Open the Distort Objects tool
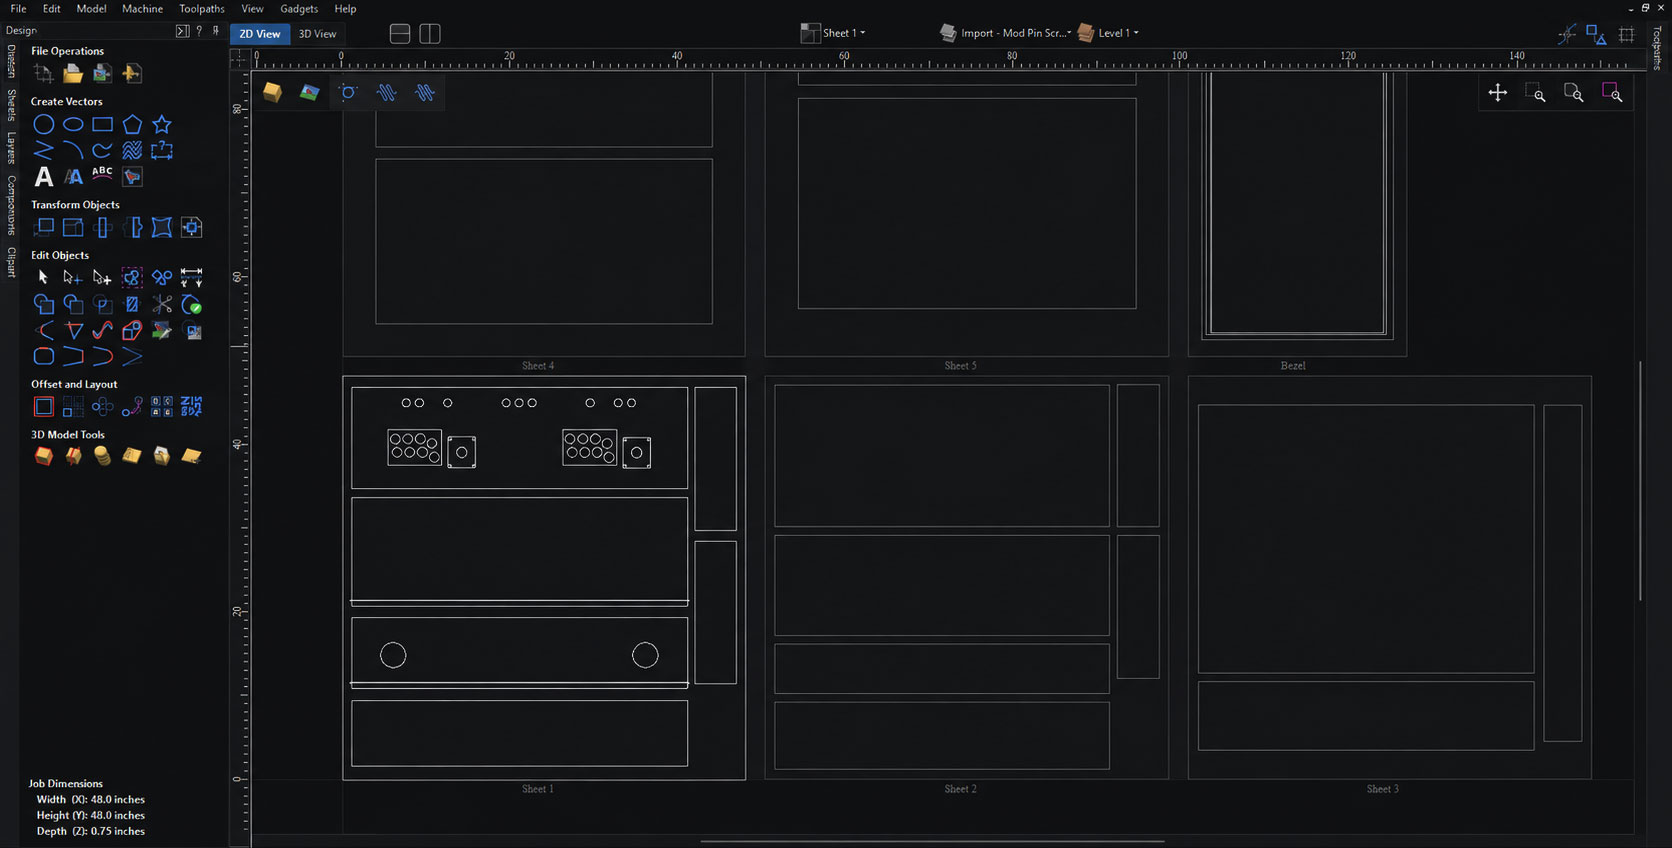This screenshot has height=848, width=1672. click(x=162, y=228)
